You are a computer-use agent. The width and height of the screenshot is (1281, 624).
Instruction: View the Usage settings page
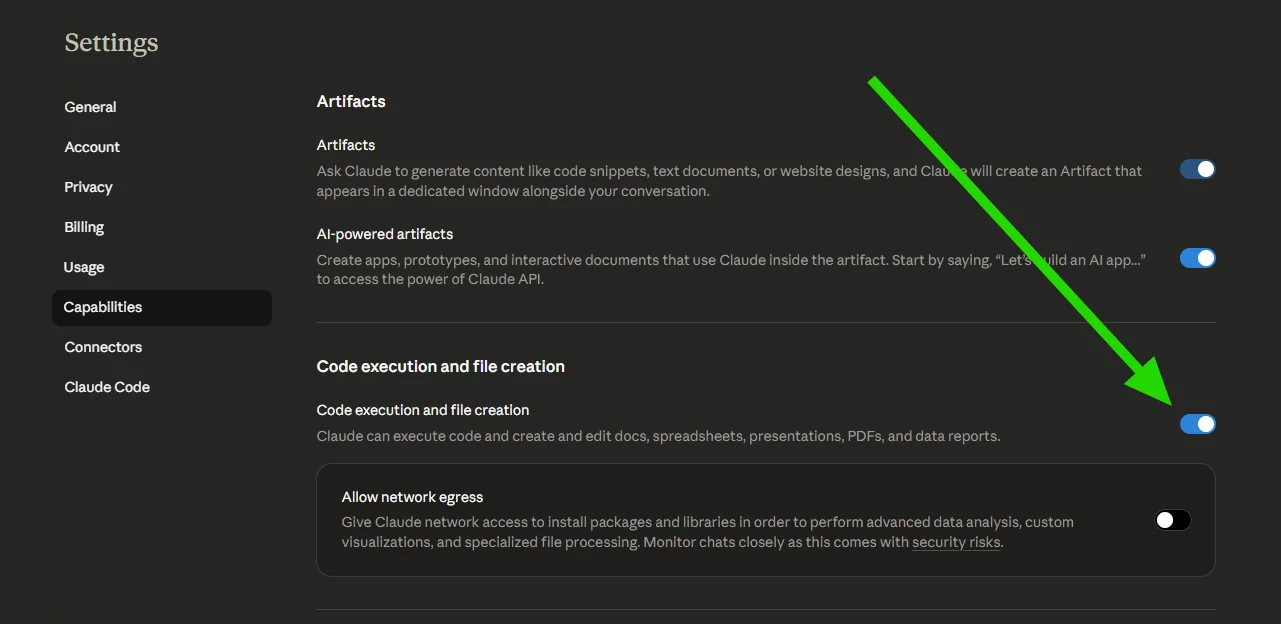[x=84, y=267]
